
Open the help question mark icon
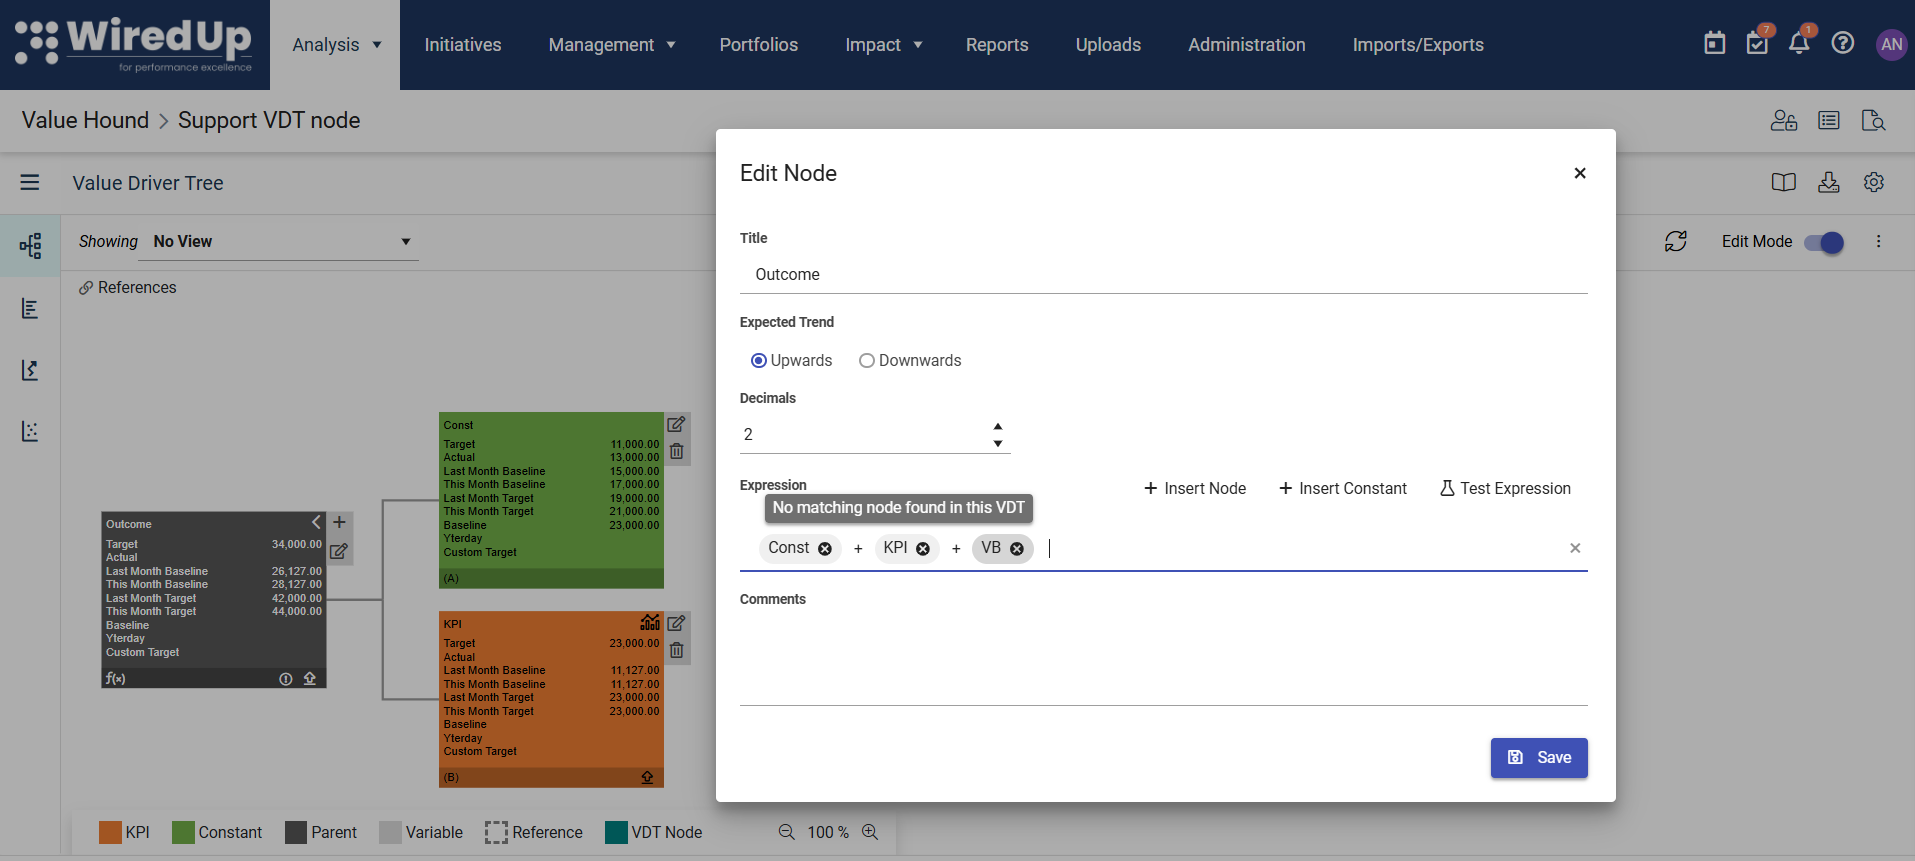(1842, 43)
